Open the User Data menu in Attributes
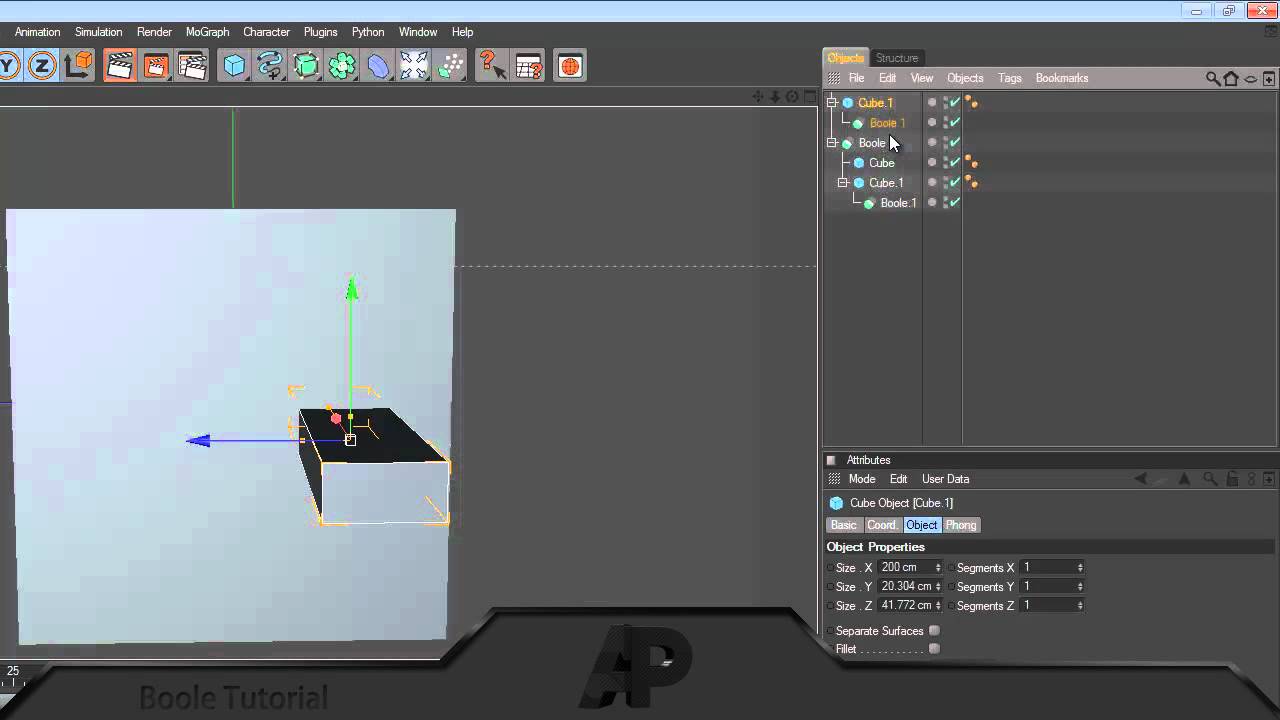The height and width of the screenshot is (720, 1280). (945, 479)
